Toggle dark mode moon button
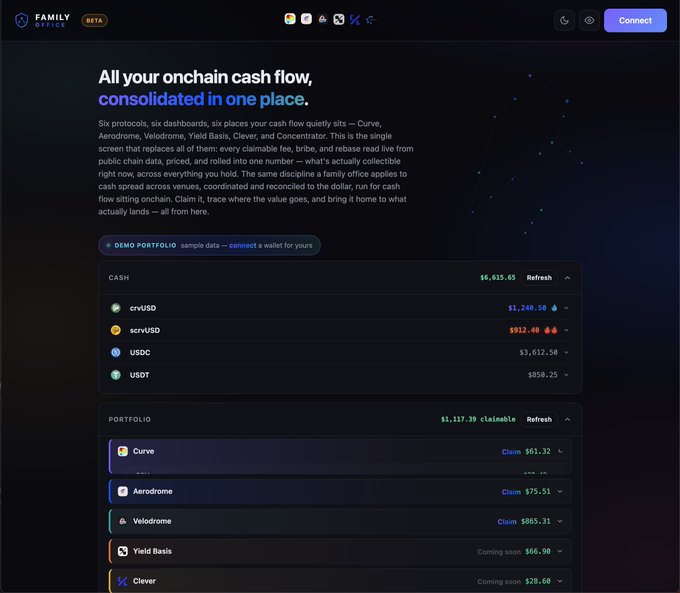This screenshot has height=593, width=680. click(564, 20)
